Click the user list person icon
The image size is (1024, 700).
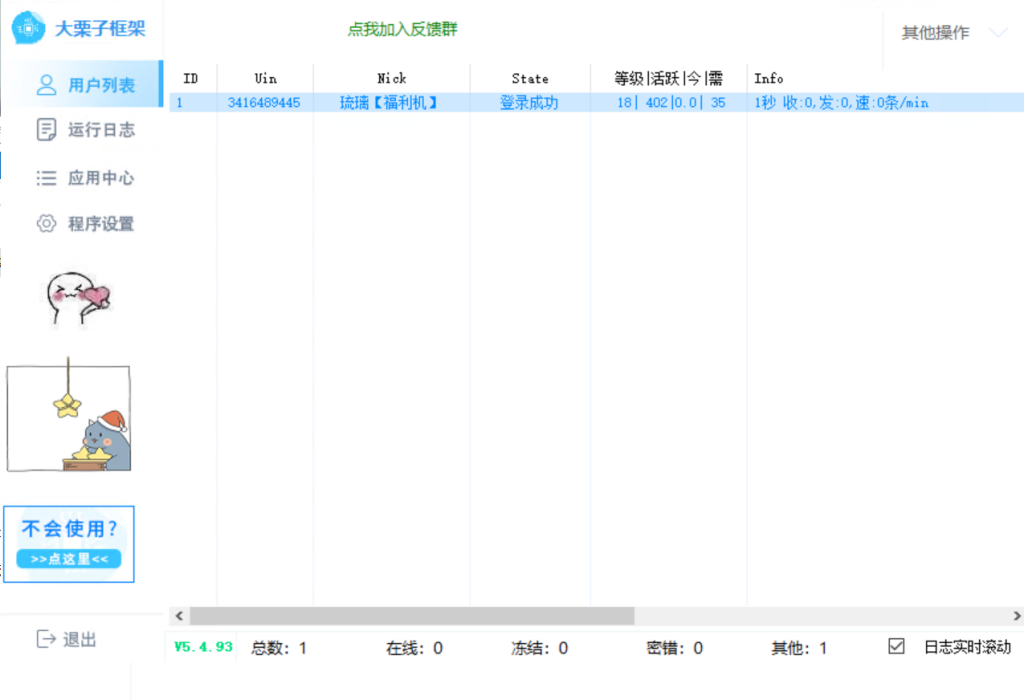[46, 85]
